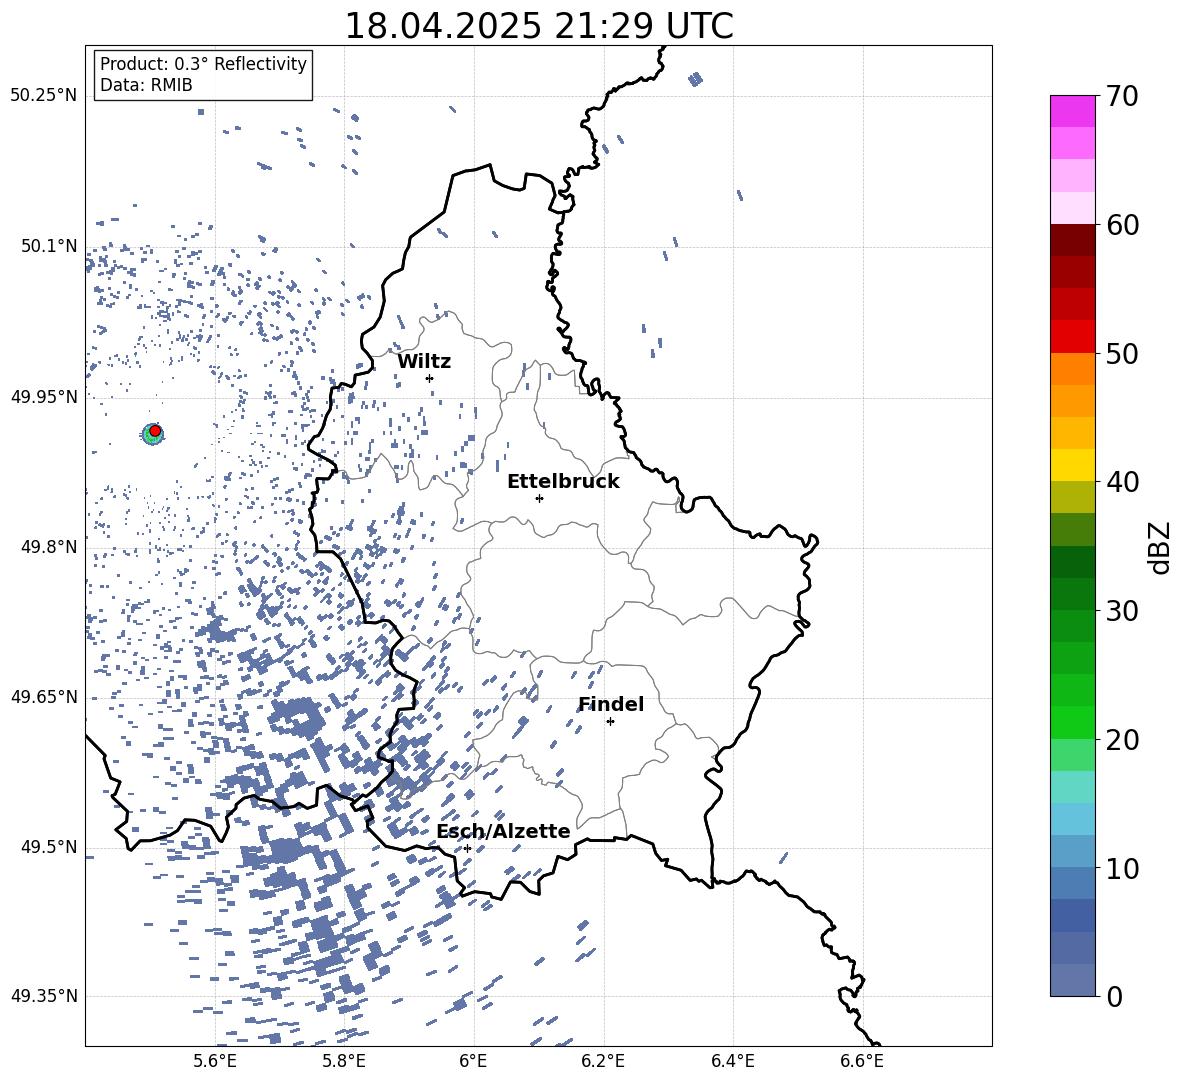Click the dark maroon colorbar segment
Viewport: 1184px width, 1081px height.
pos(1072,240)
